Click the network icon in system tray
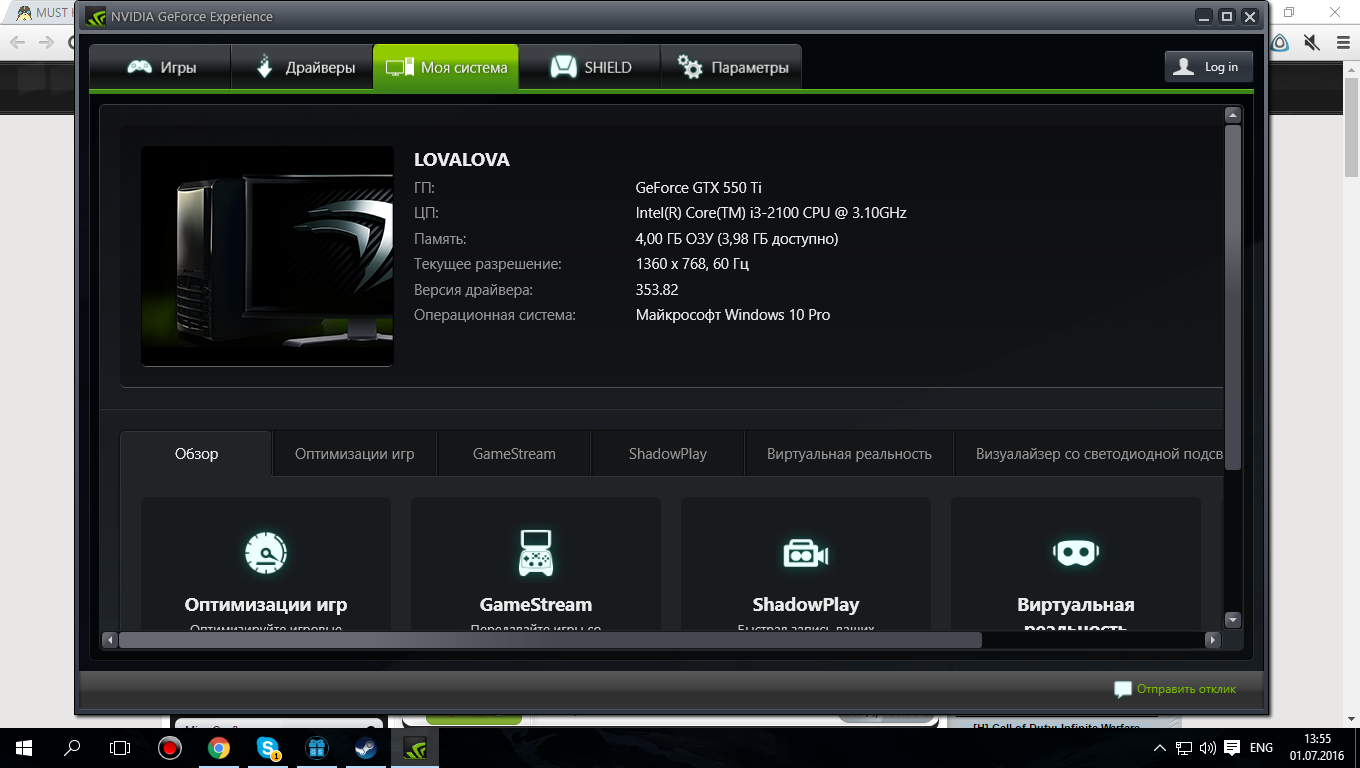 tap(1184, 748)
